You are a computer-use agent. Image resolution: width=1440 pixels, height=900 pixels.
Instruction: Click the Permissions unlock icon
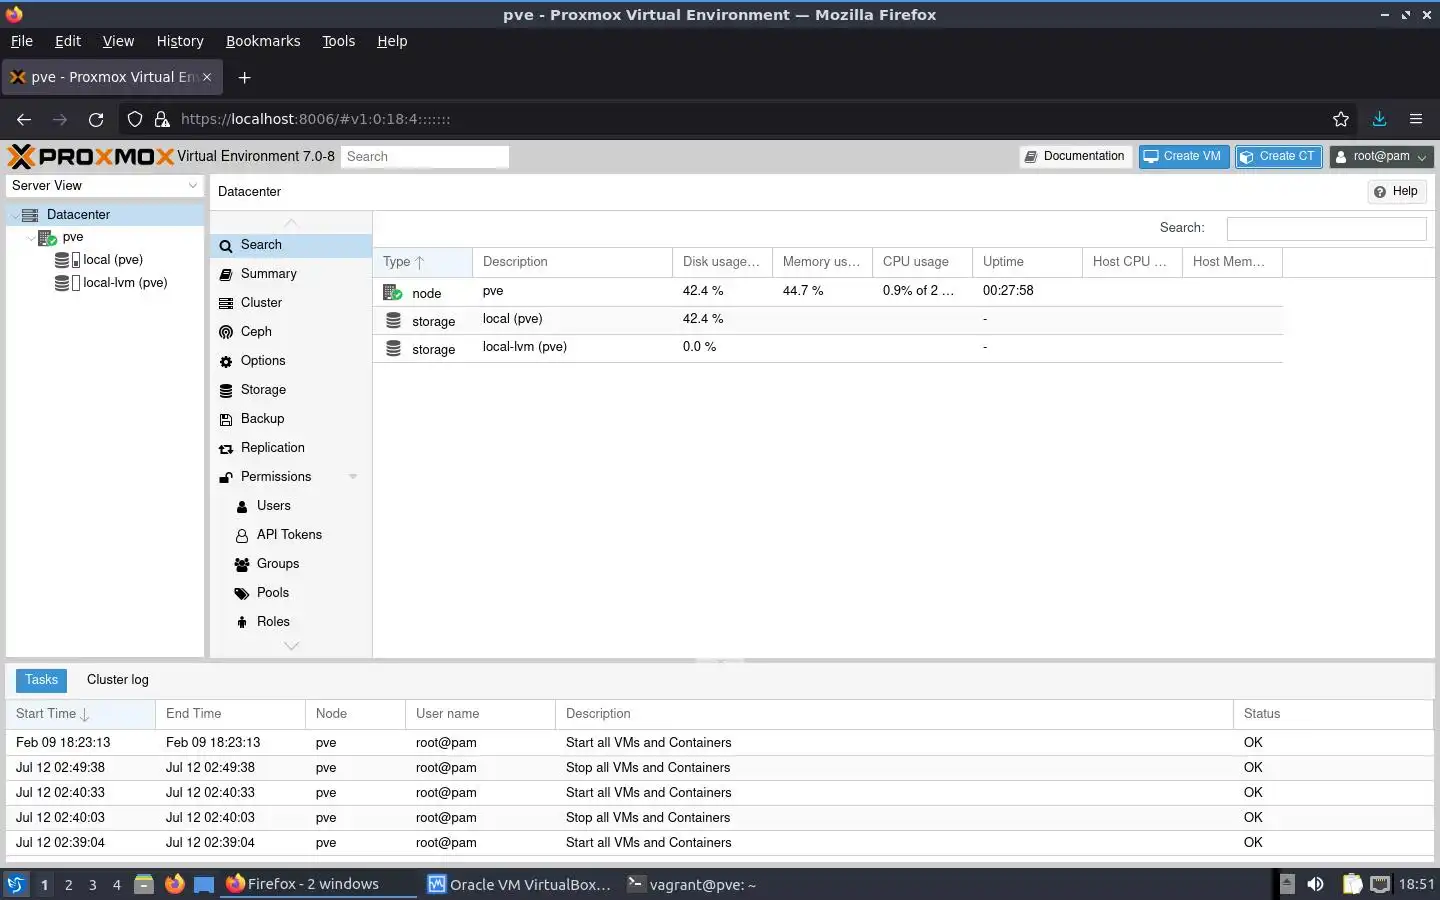coord(226,477)
